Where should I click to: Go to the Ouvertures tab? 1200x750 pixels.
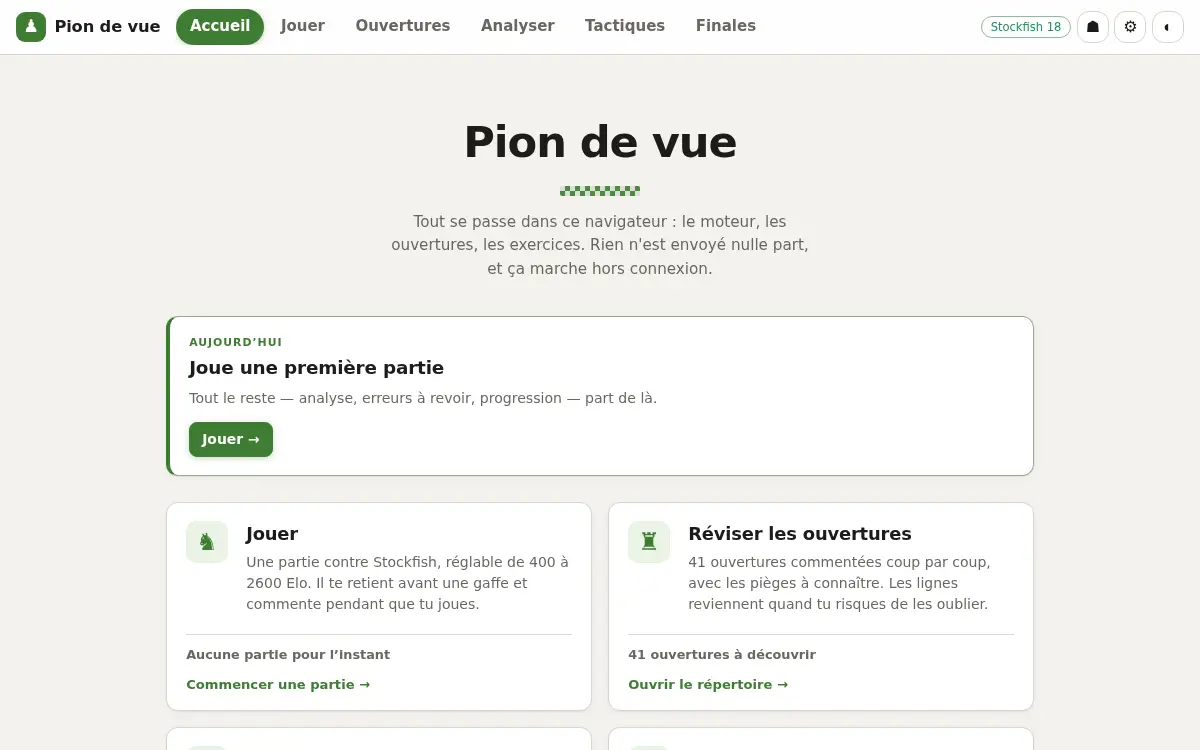pos(403,27)
